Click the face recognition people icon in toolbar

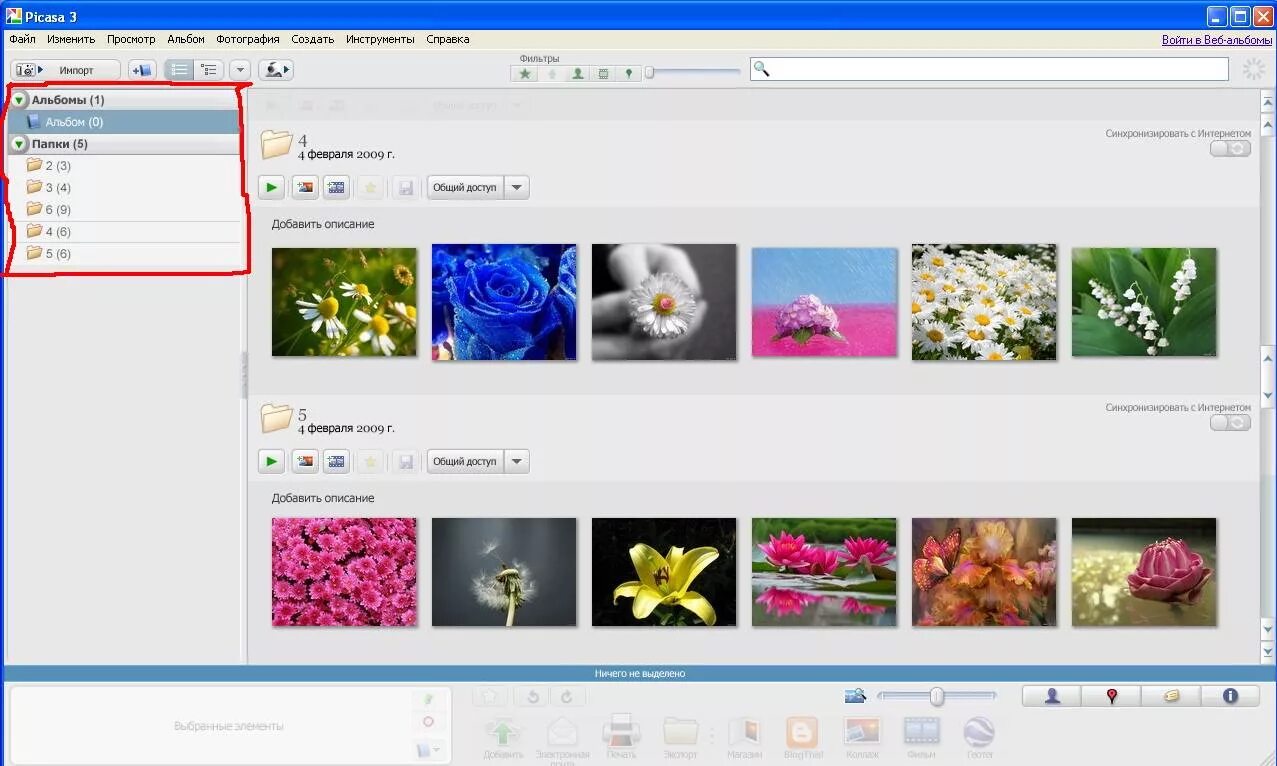point(276,70)
